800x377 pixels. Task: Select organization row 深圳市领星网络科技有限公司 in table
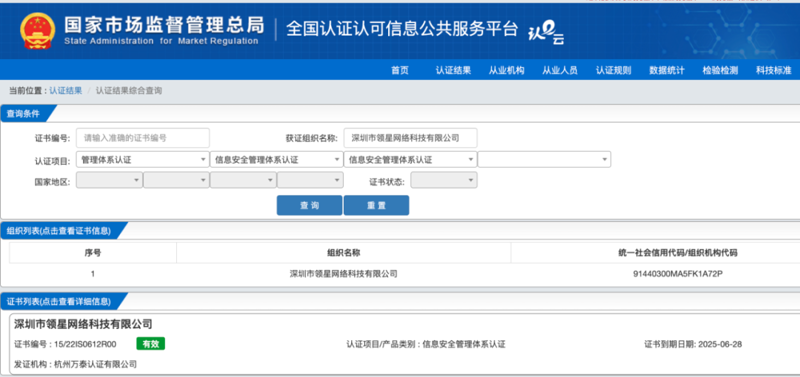tap(343, 274)
